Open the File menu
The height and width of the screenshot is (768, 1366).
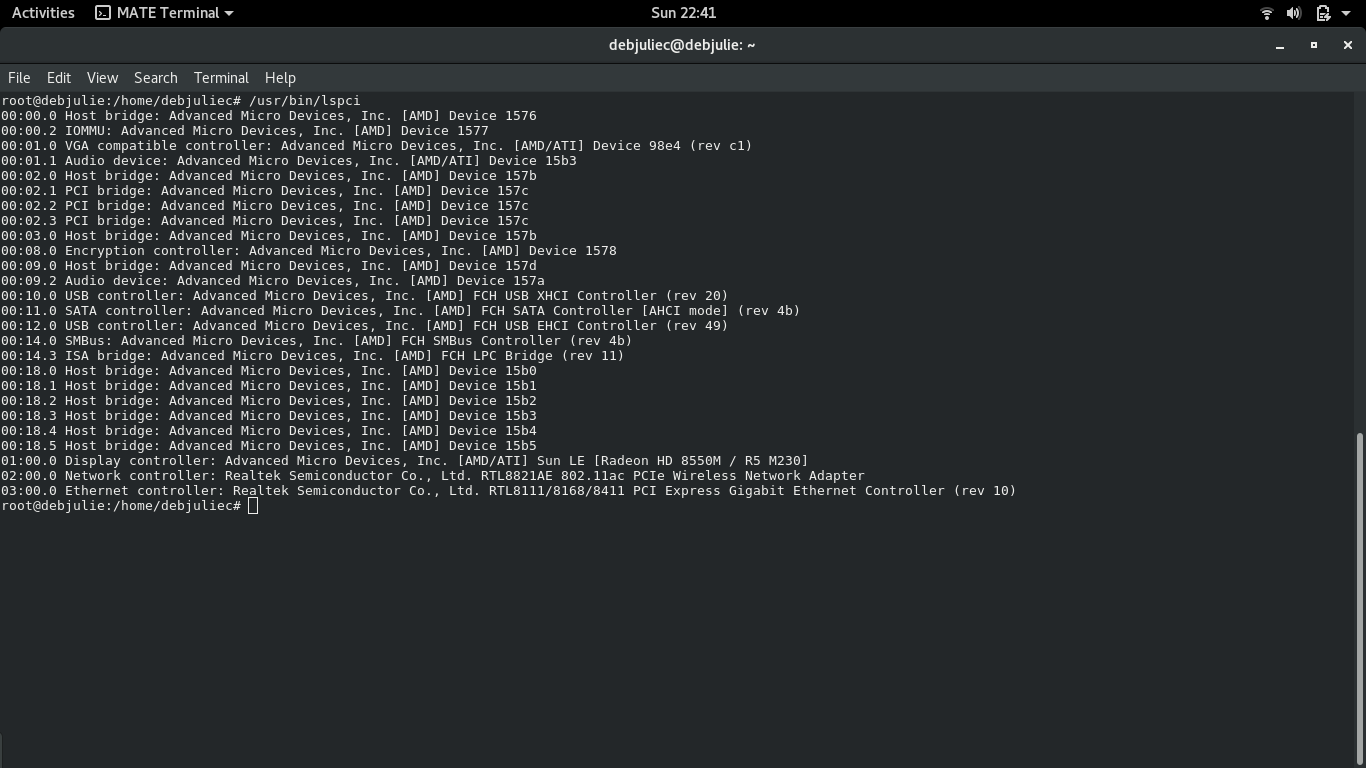click(19, 78)
